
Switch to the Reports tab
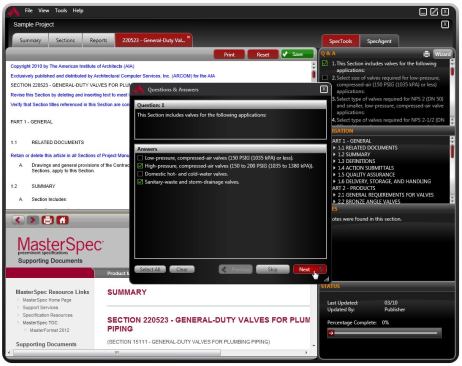point(99,40)
